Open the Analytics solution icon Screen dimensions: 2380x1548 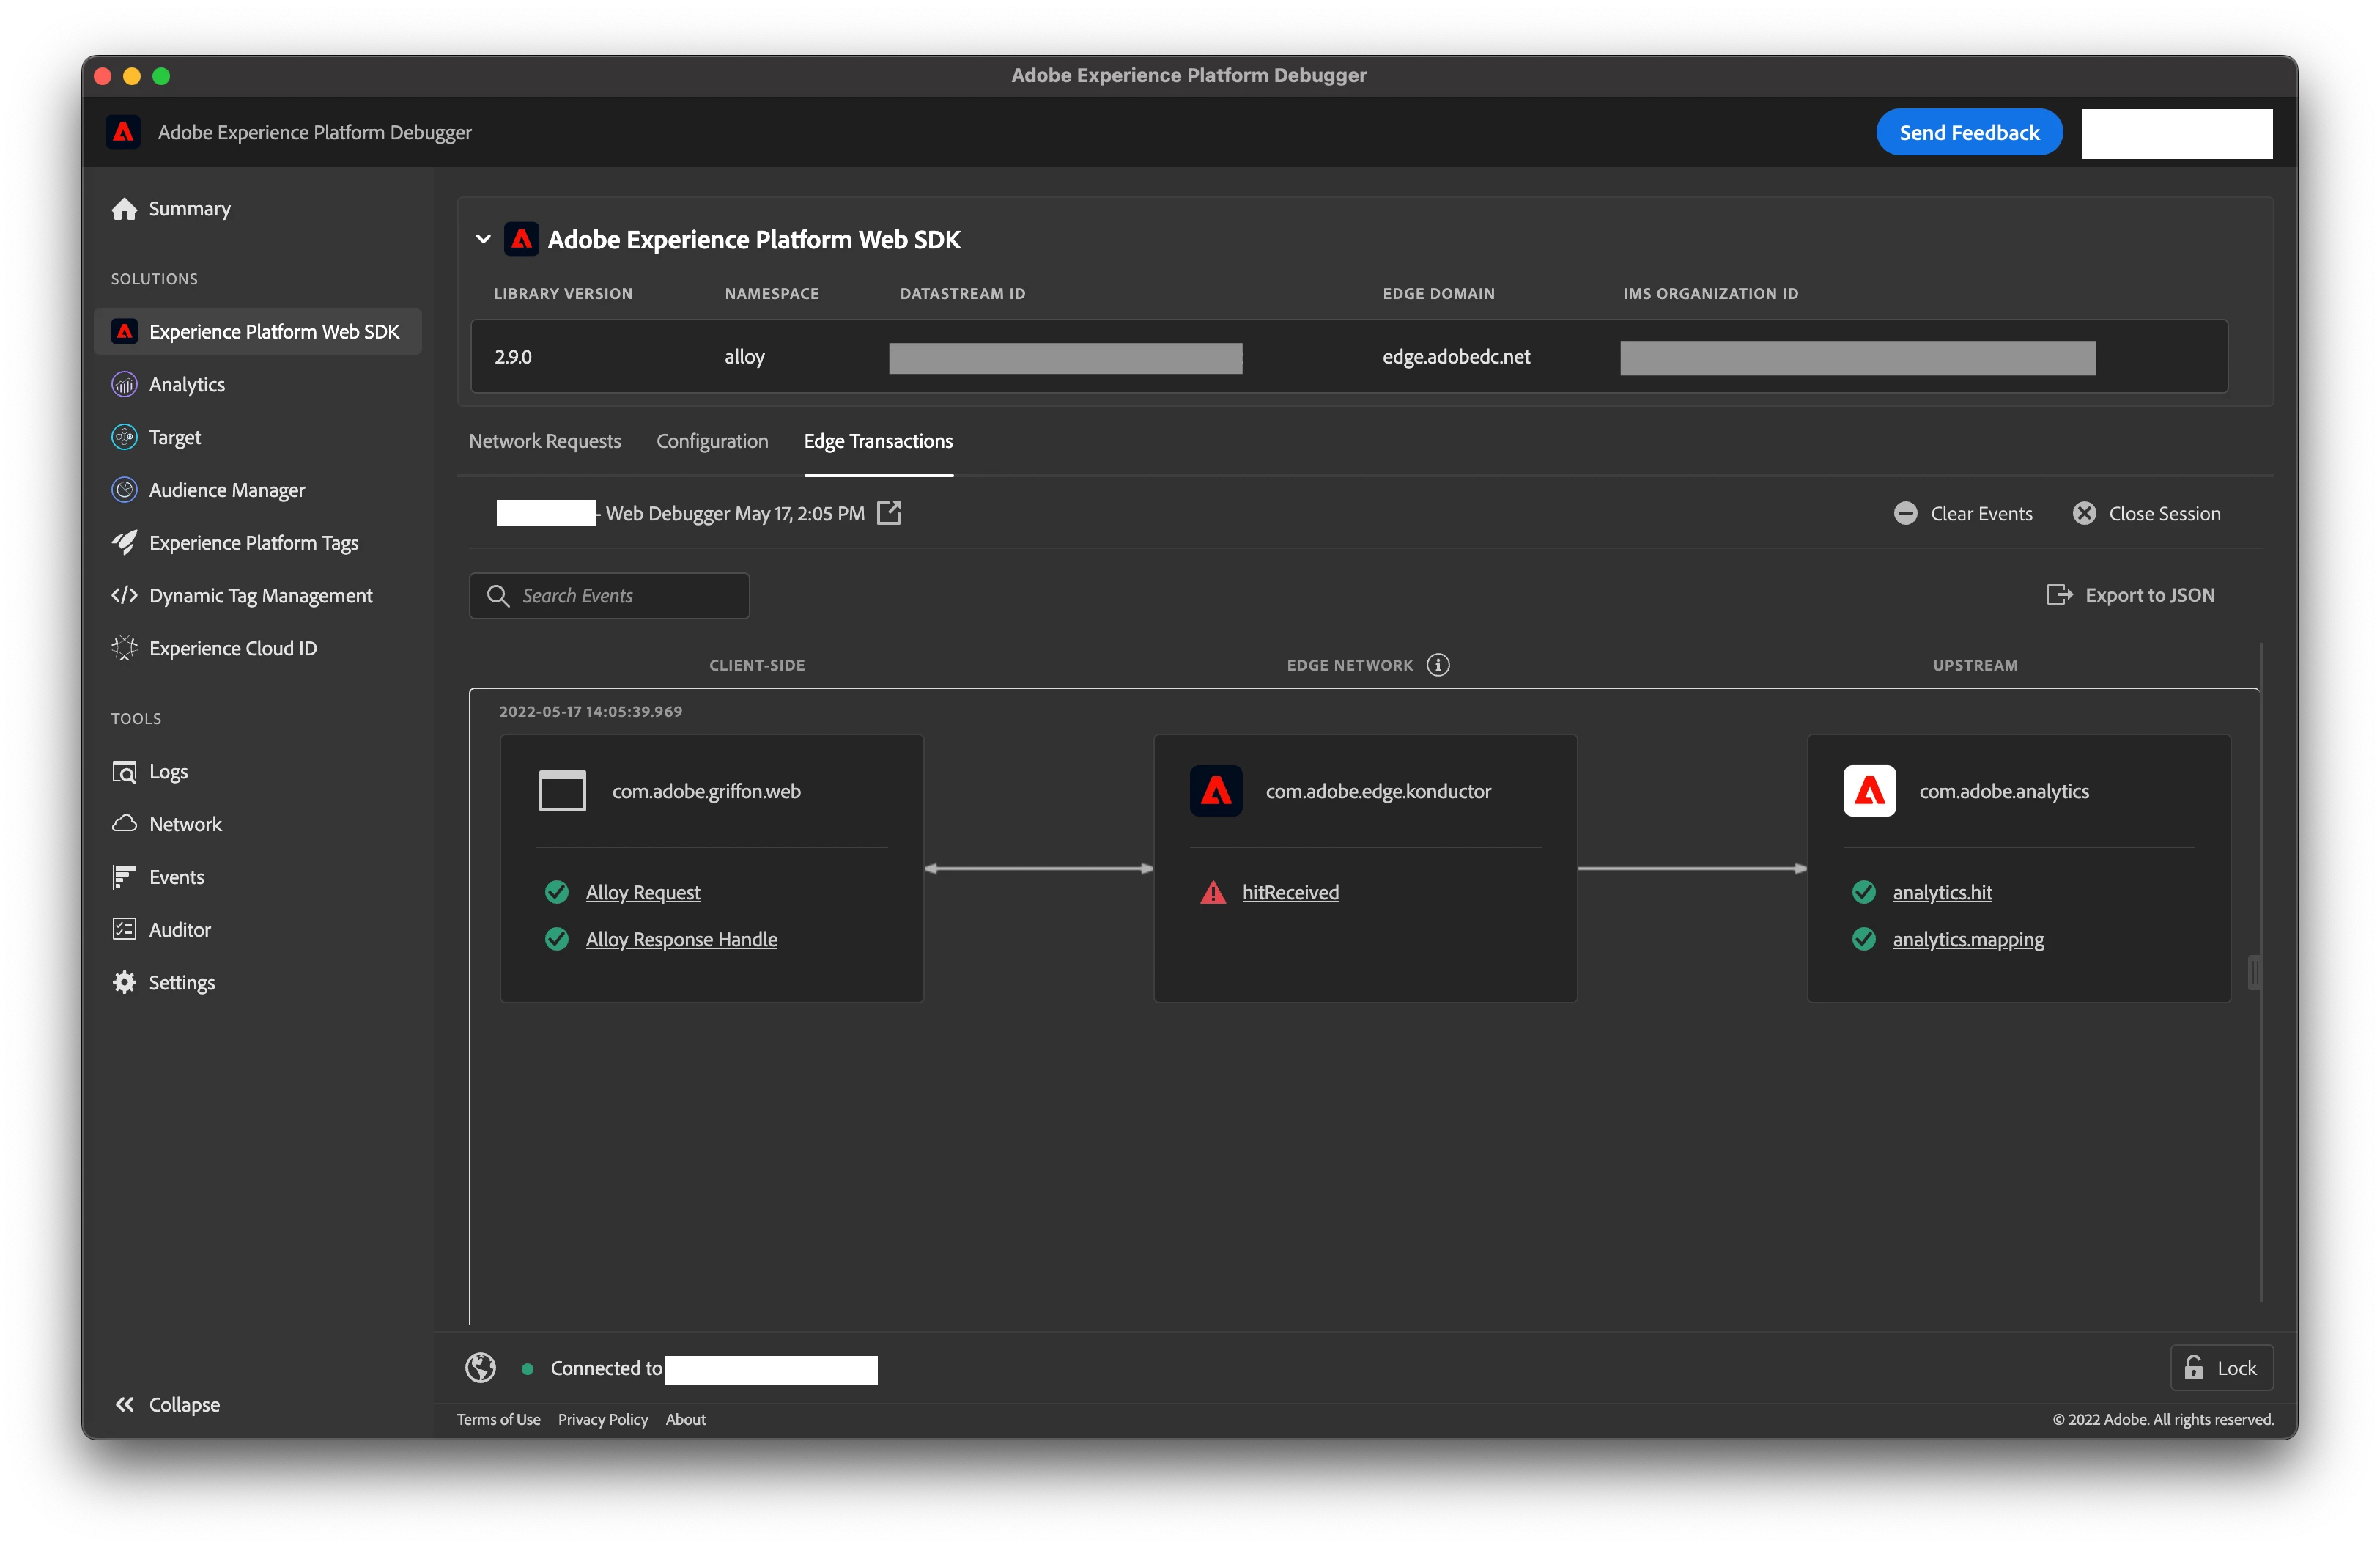pyautogui.click(x=124, y=384)
